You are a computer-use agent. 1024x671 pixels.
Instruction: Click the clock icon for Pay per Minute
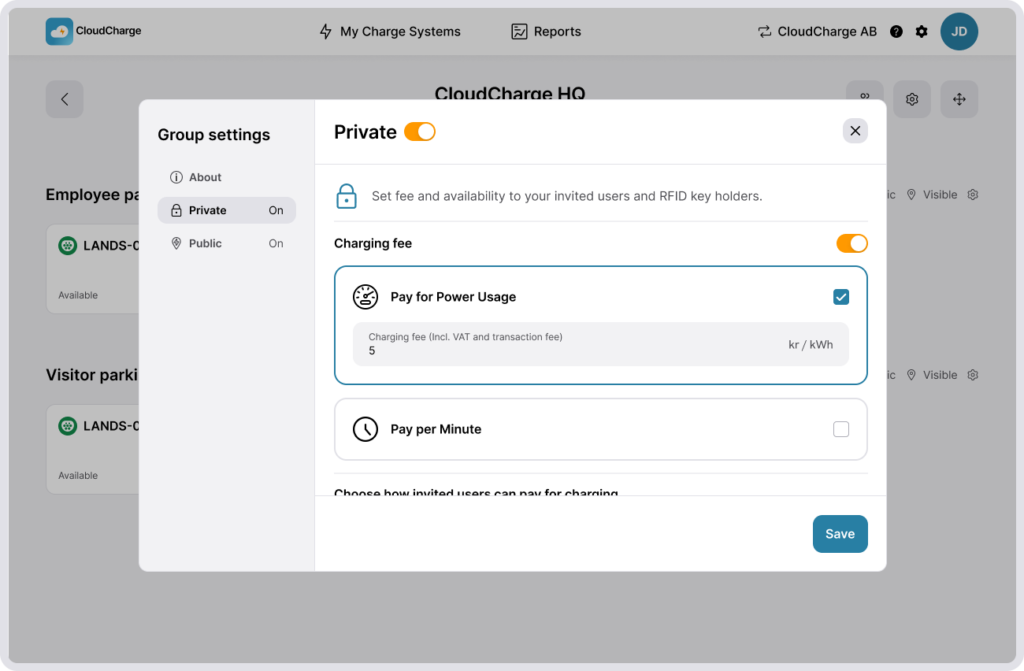[x=365, y=429]
